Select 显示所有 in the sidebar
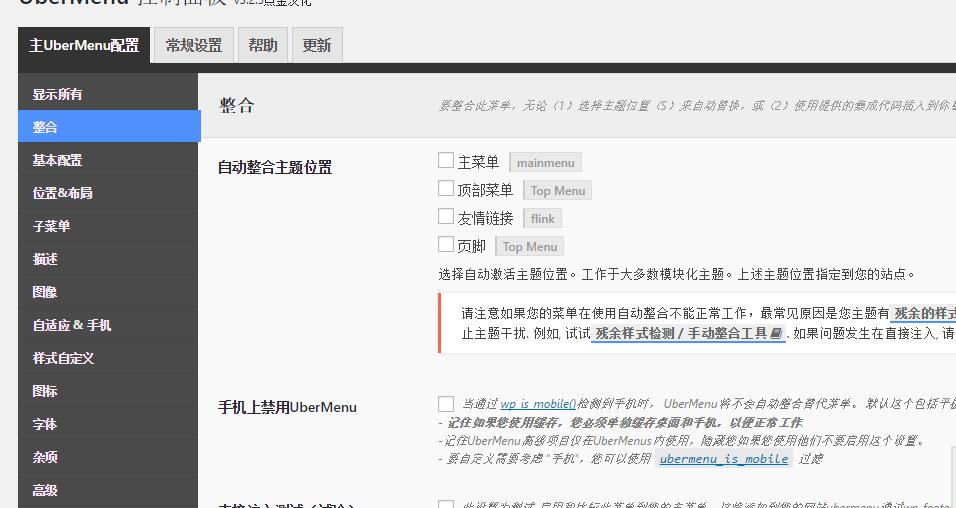Viewport: 956px width, 508px height. (x=109, y=94)
